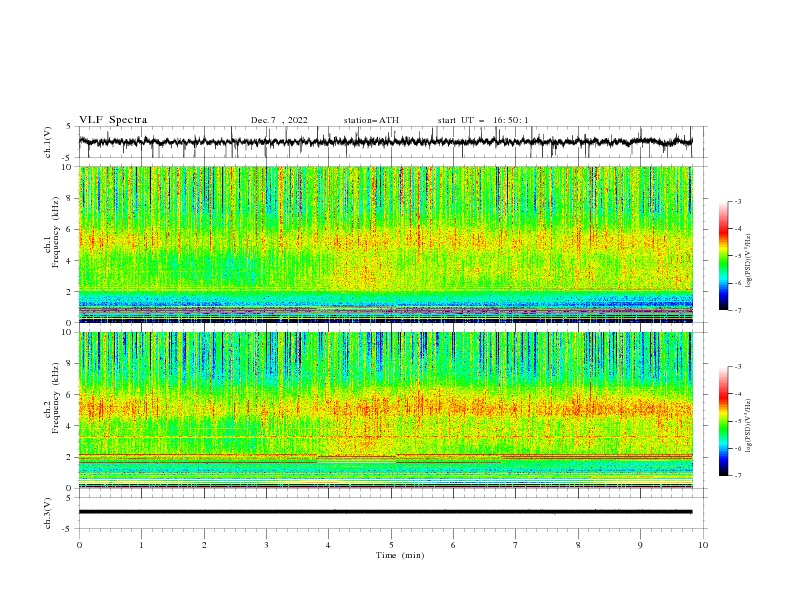This screenshot has height=612, width=792.
Task: Click the time axis tick label '3'
Action: pos(266,545)
